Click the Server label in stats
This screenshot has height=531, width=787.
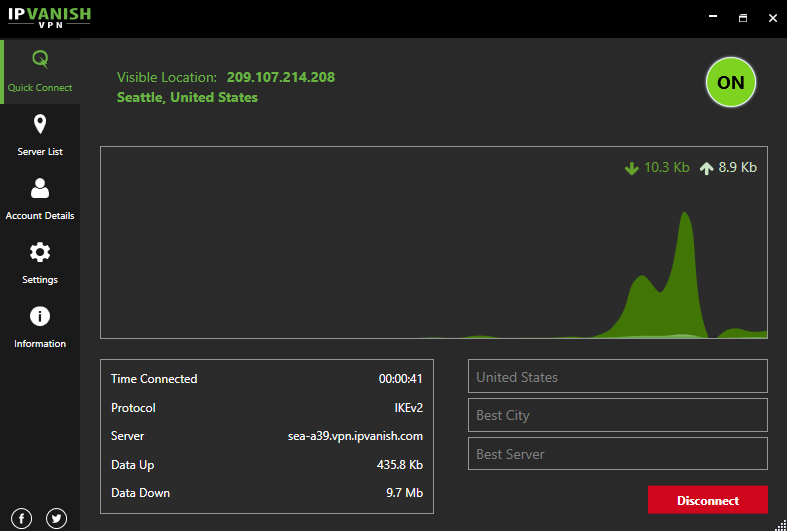point(127,436)
